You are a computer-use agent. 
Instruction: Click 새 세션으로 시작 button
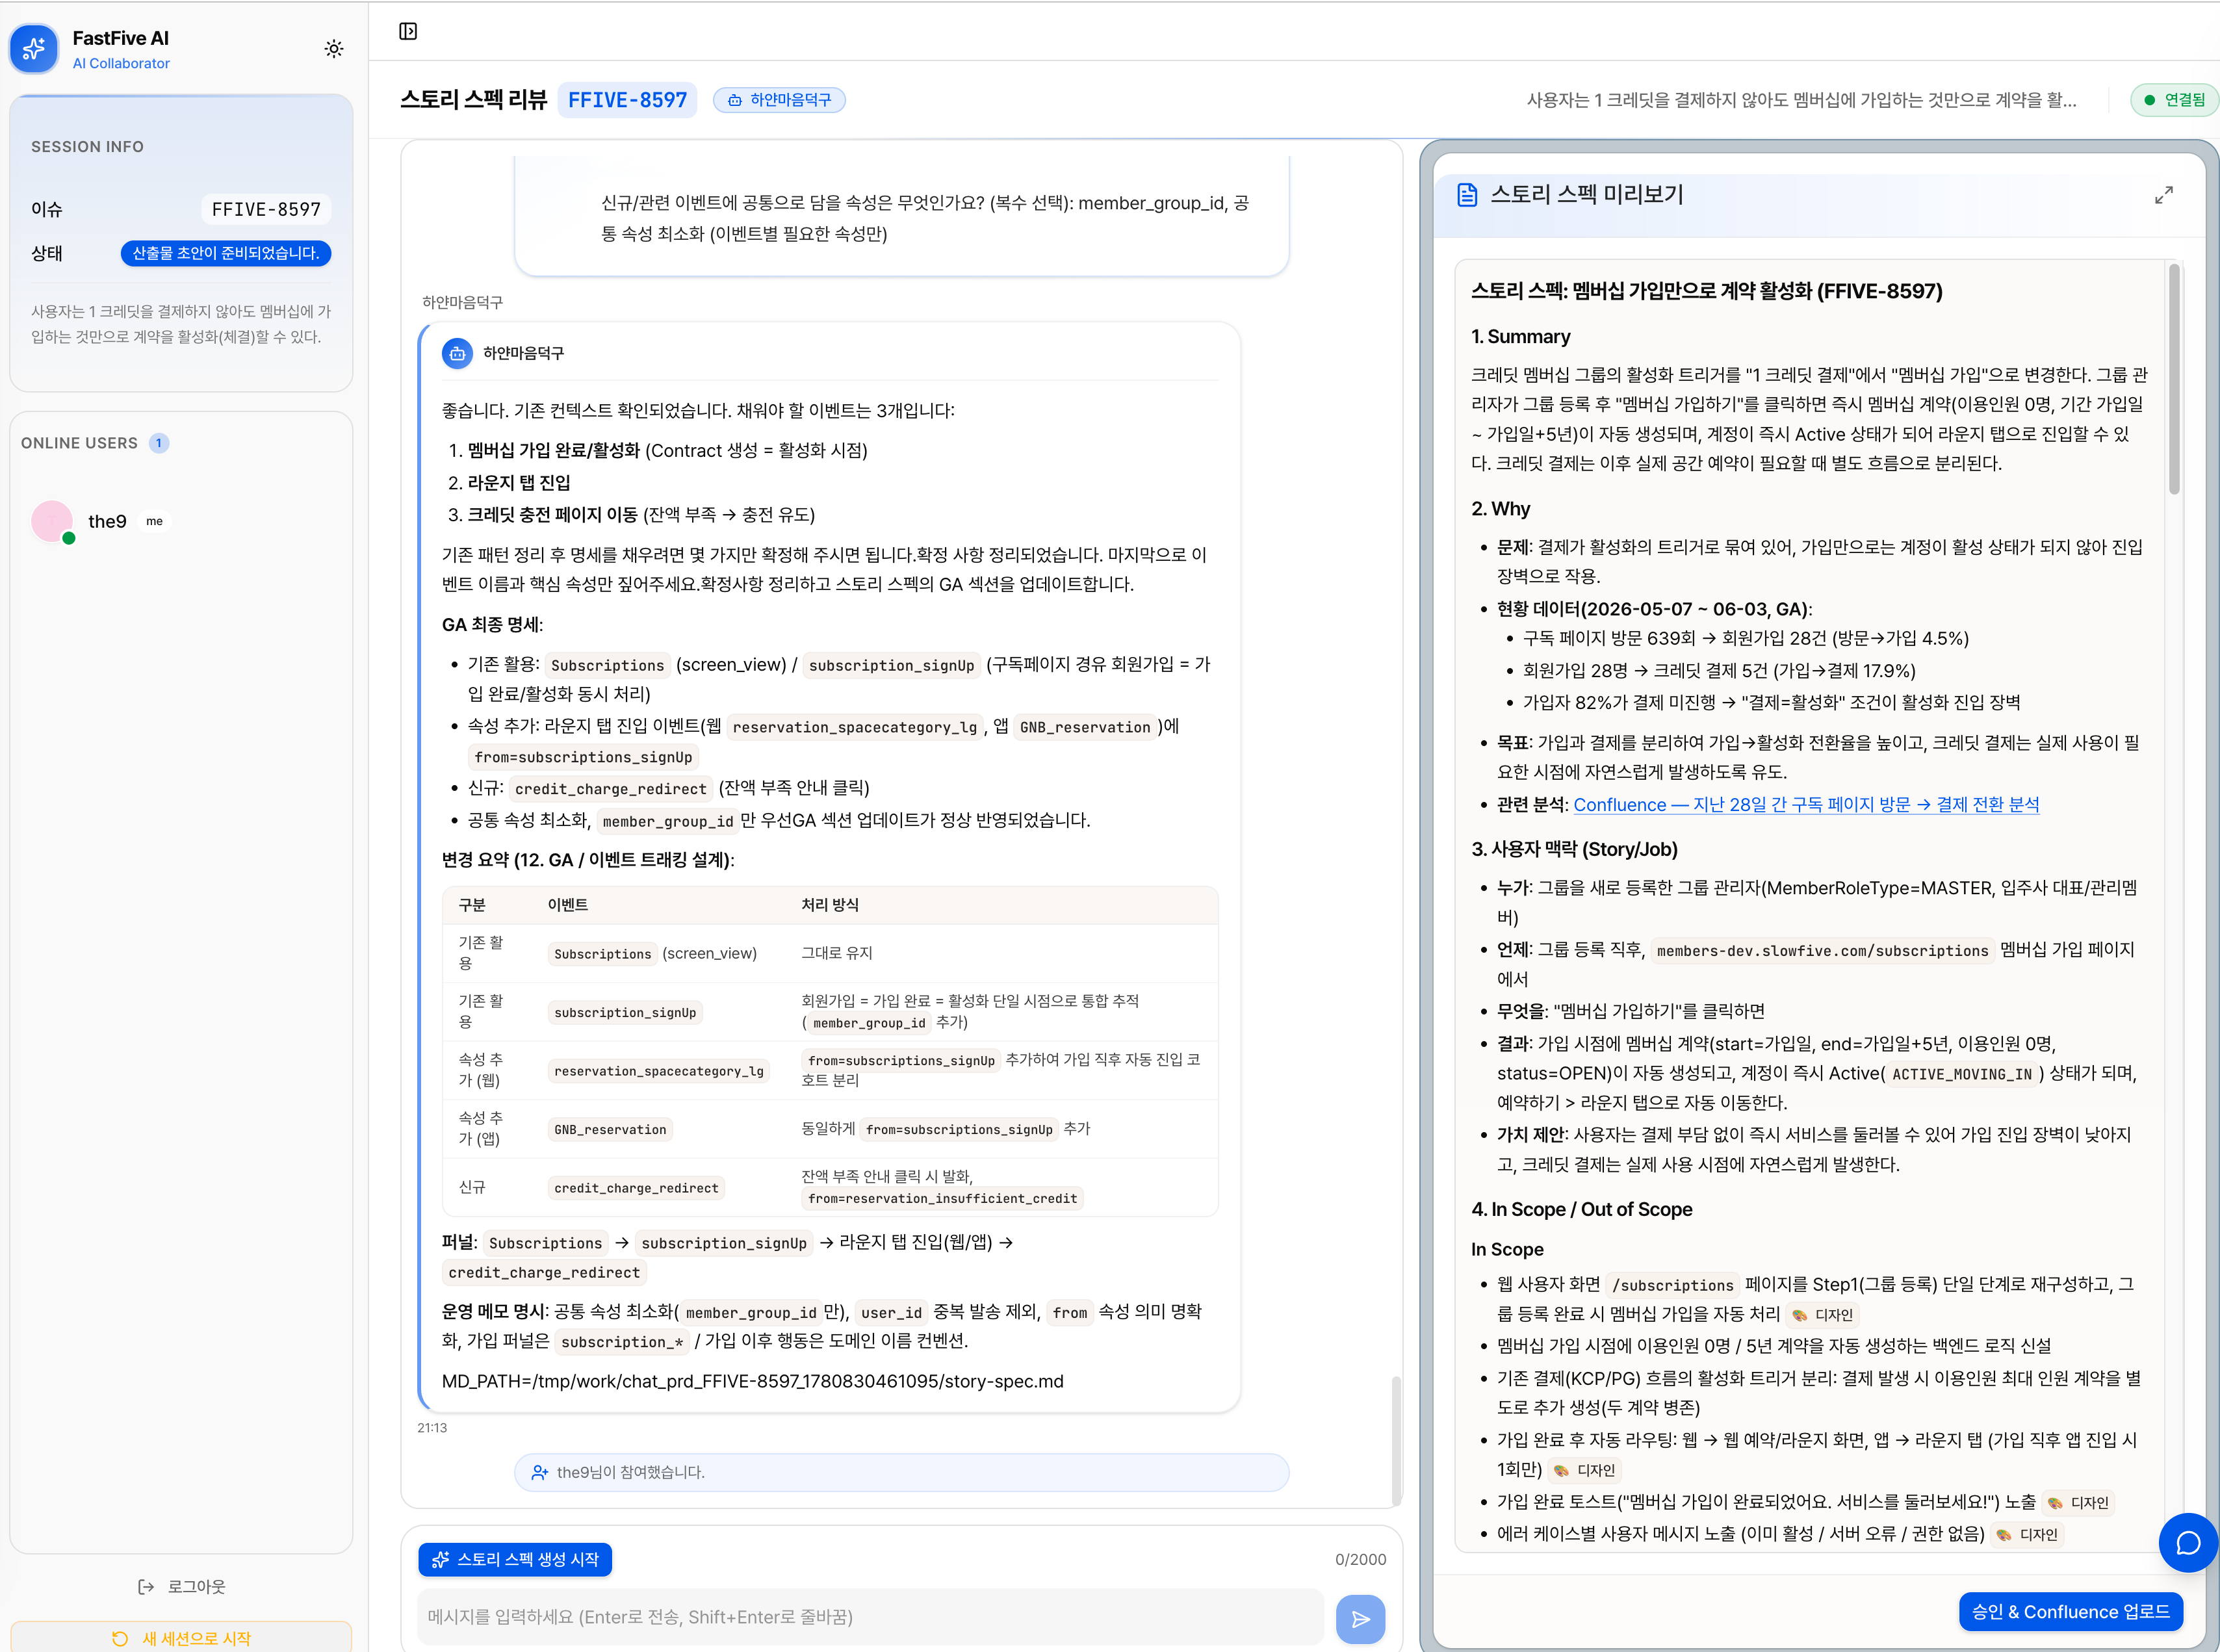(181, 1638)
